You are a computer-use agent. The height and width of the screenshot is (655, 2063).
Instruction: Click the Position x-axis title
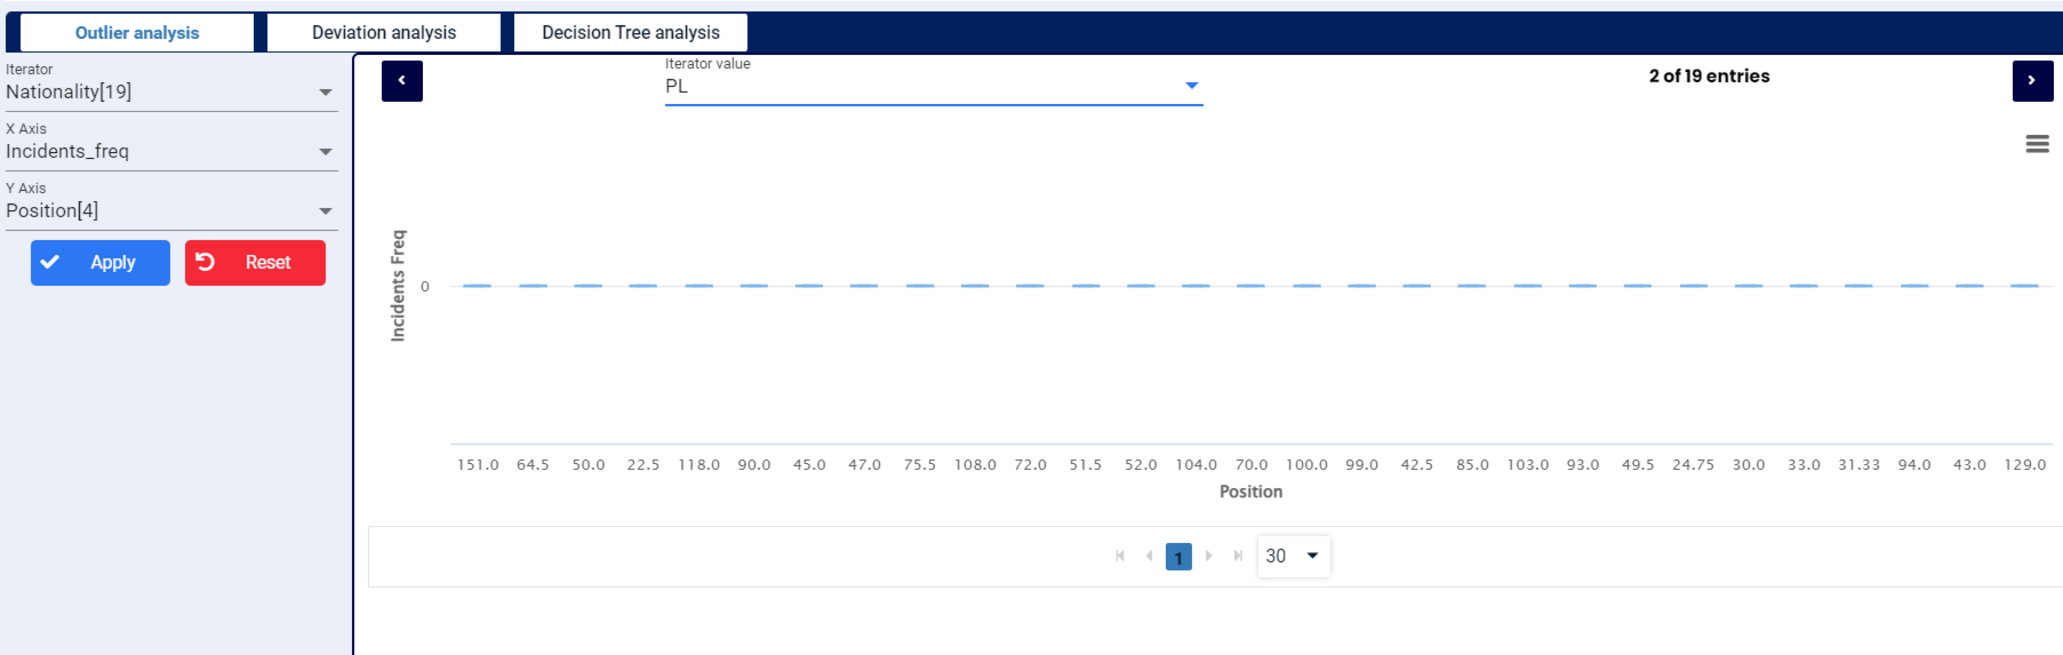pos(1251,492)
